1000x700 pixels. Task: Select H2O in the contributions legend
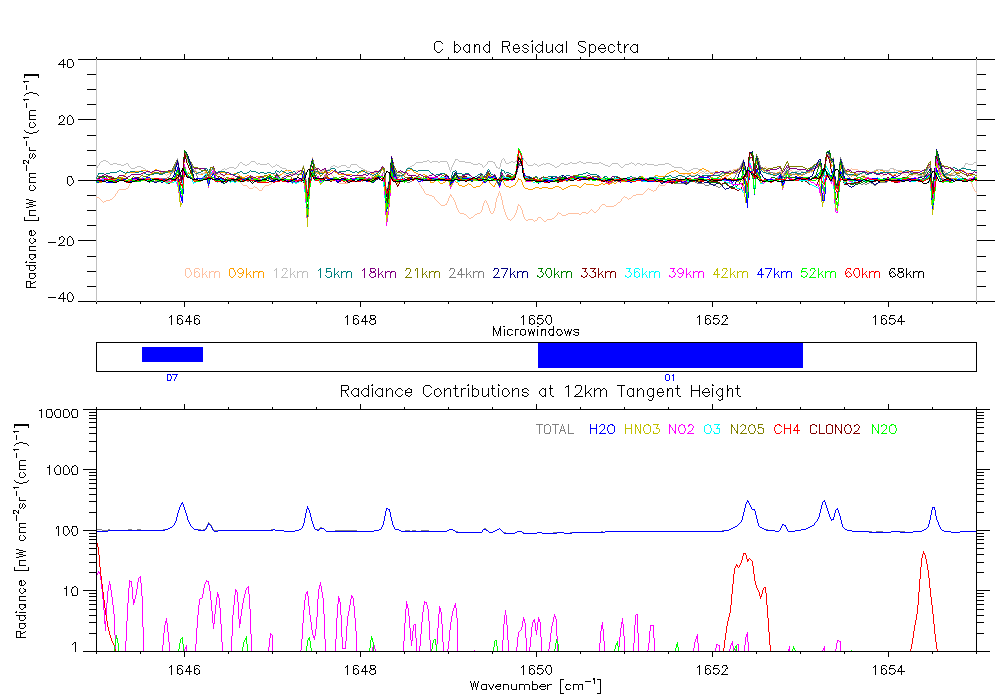pyautogui.click(x=602, y=430)
